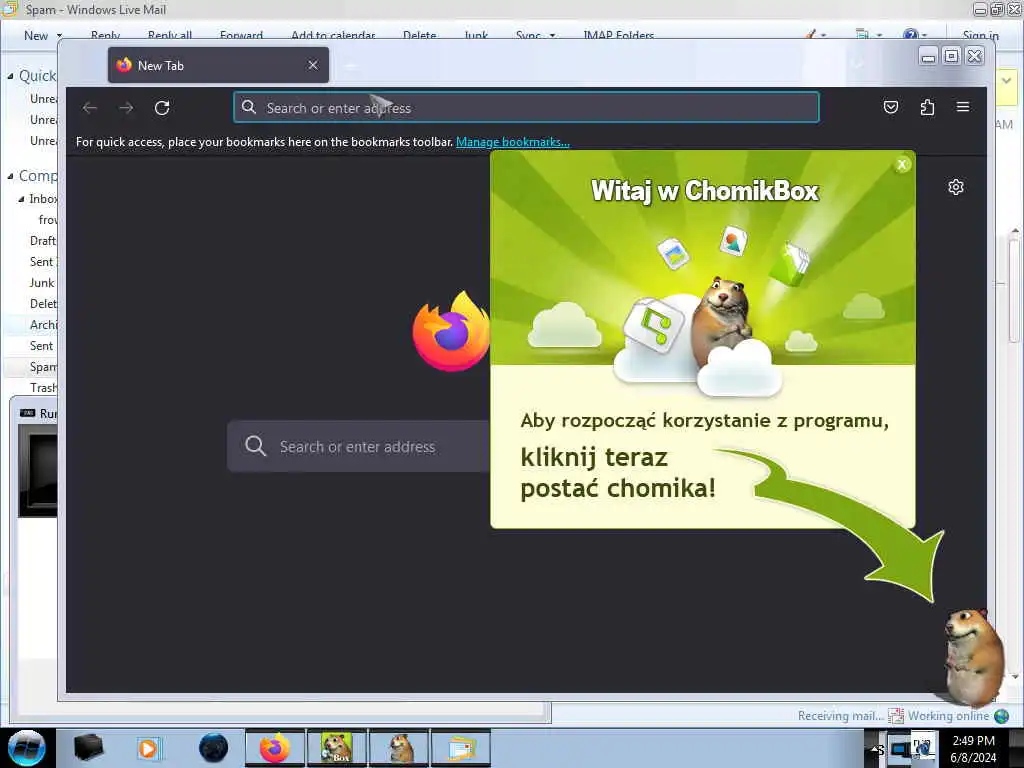Collapse the Inbox folder tree
The width and height of the screenshot is (1024, 768).
(x=21, y=199)
